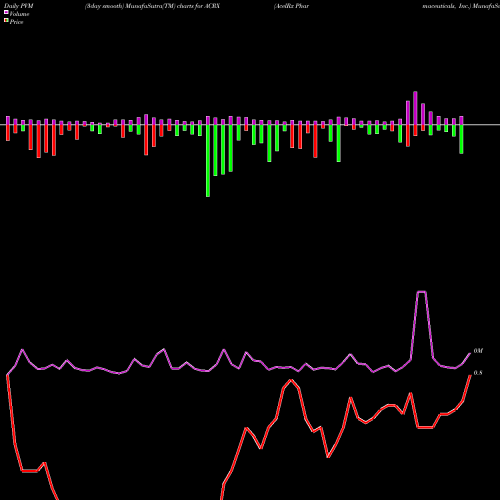Select the 'Price' legend label
Screen dimensions: 500x500
16,22
